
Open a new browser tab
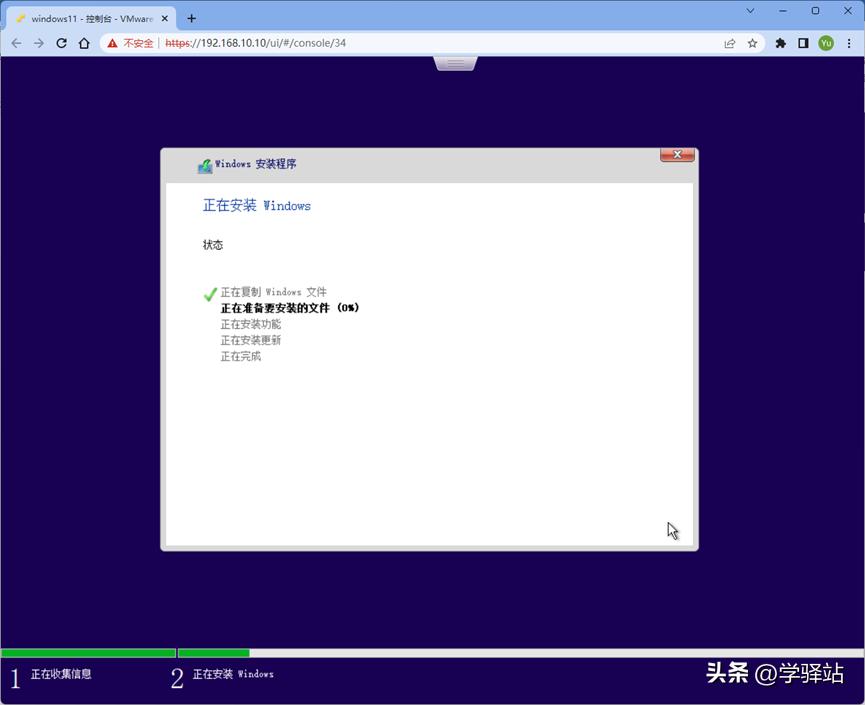[191, 17]
